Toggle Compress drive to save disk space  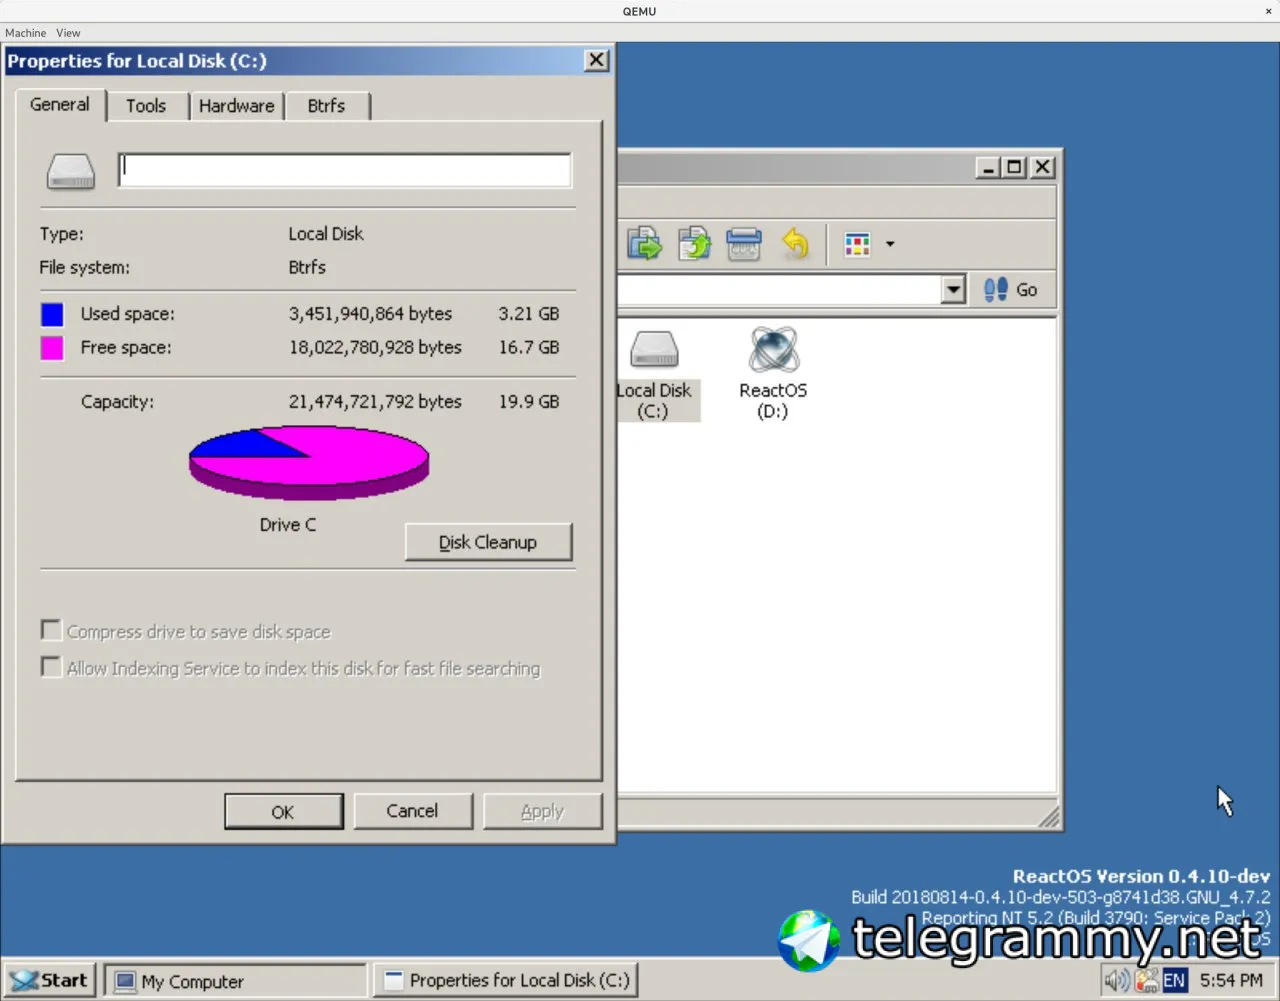click(x=50, y=630)
